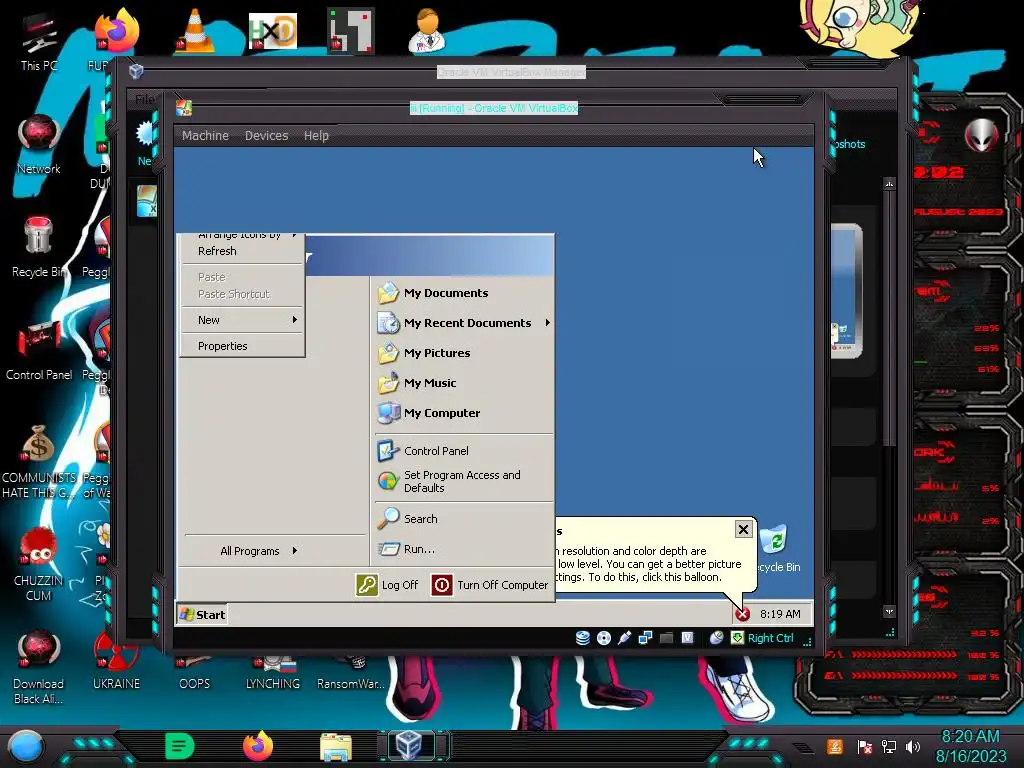The image size is (1024, 768).
Task: Open the host volume speaker tray icon
Action: (x=913, y=746)
